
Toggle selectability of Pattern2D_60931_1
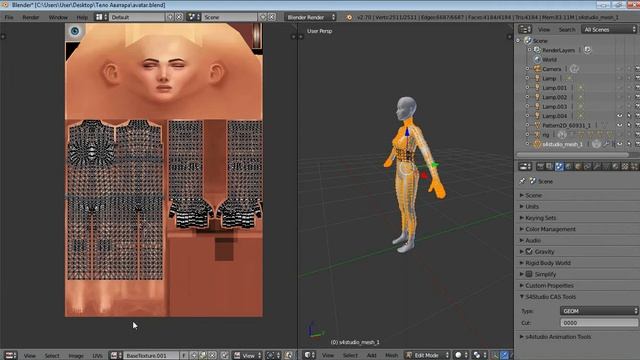coord(629,125)
